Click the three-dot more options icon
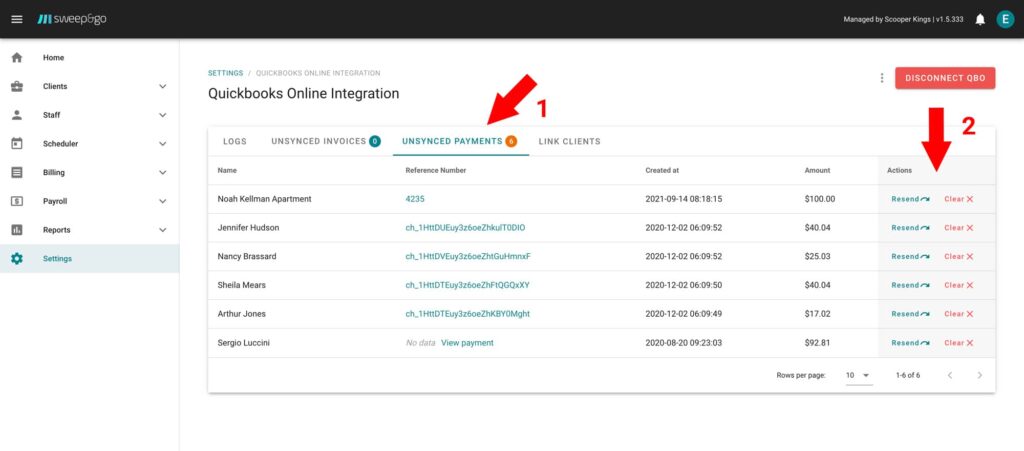1024x451 pixels. 881,78
